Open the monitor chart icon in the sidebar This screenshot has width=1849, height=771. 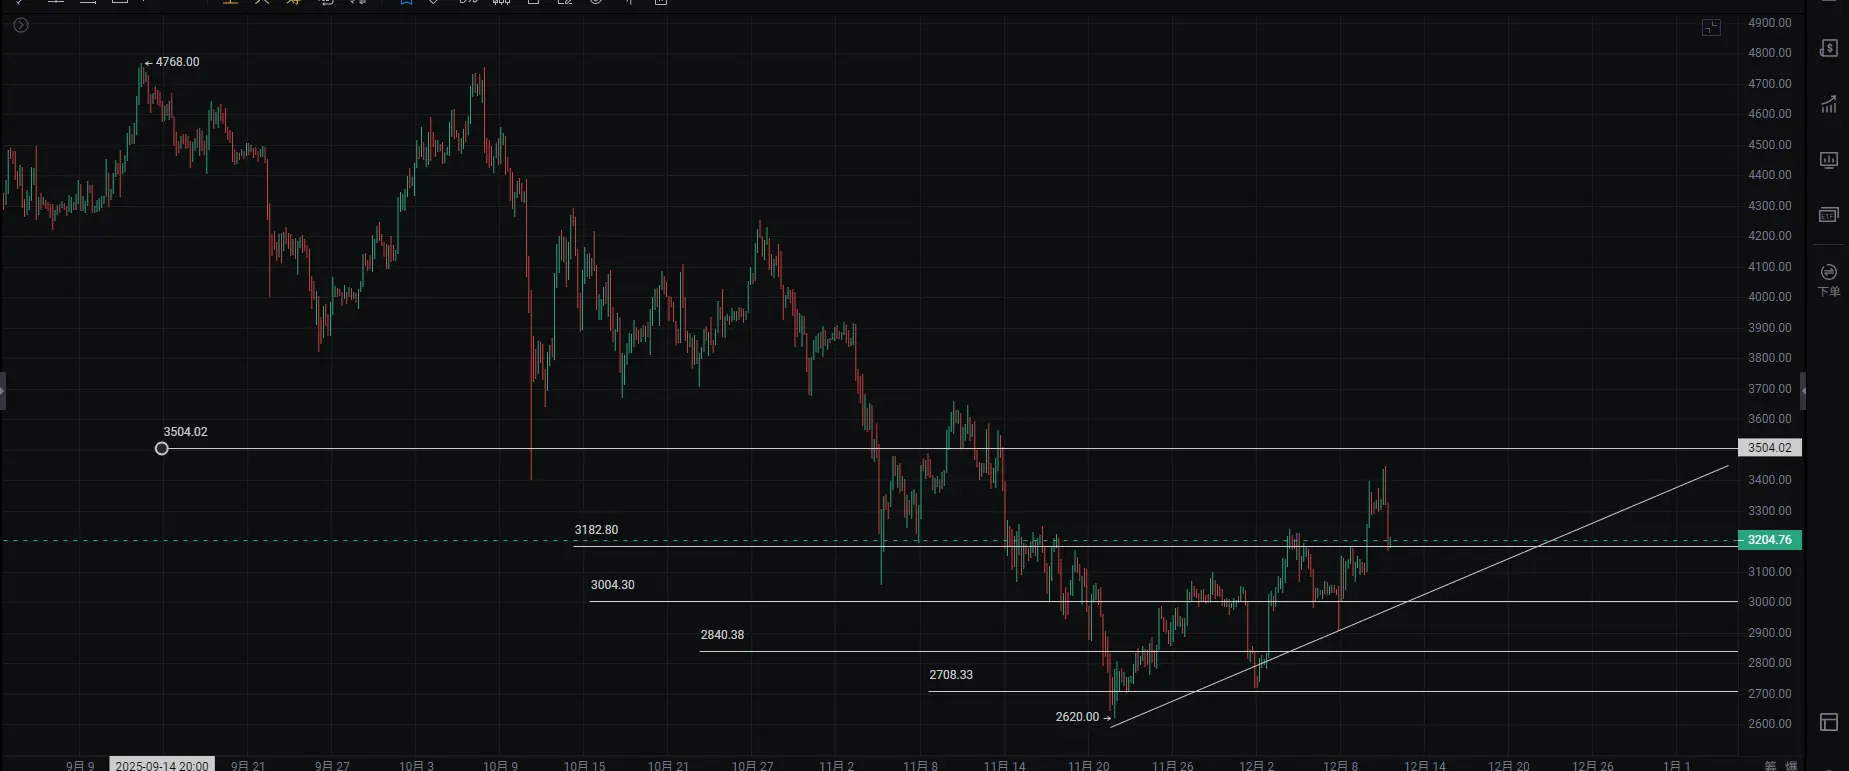1828,160
